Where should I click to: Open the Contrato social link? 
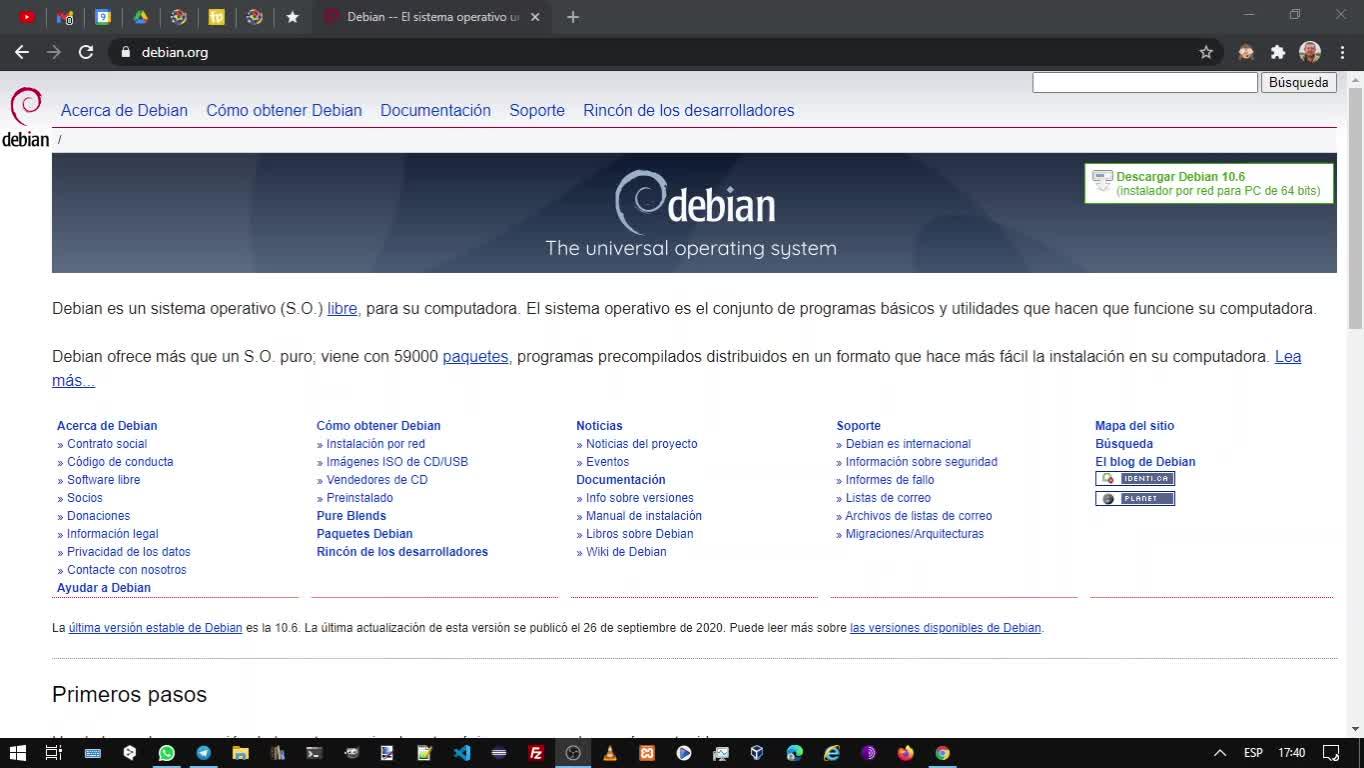coord(107,444)
